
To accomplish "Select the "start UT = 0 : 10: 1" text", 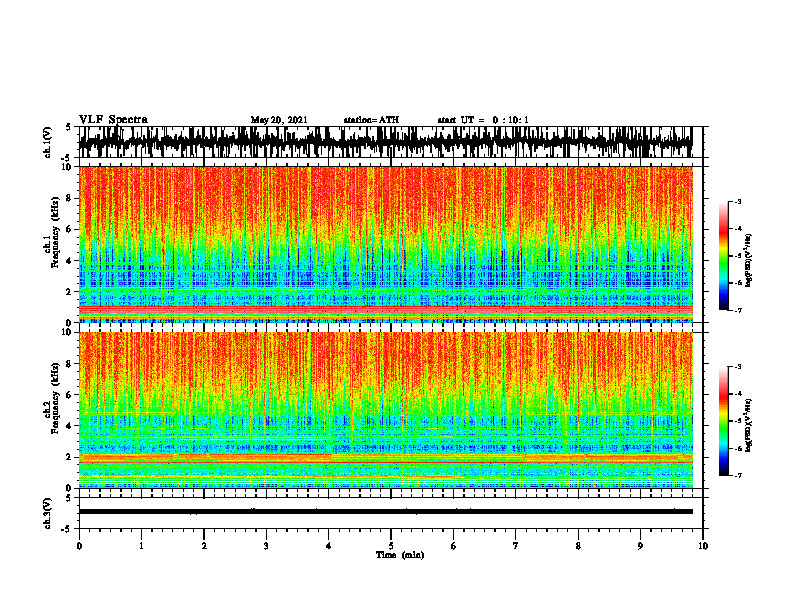I will pyautogui.click(x=483, y=120).
